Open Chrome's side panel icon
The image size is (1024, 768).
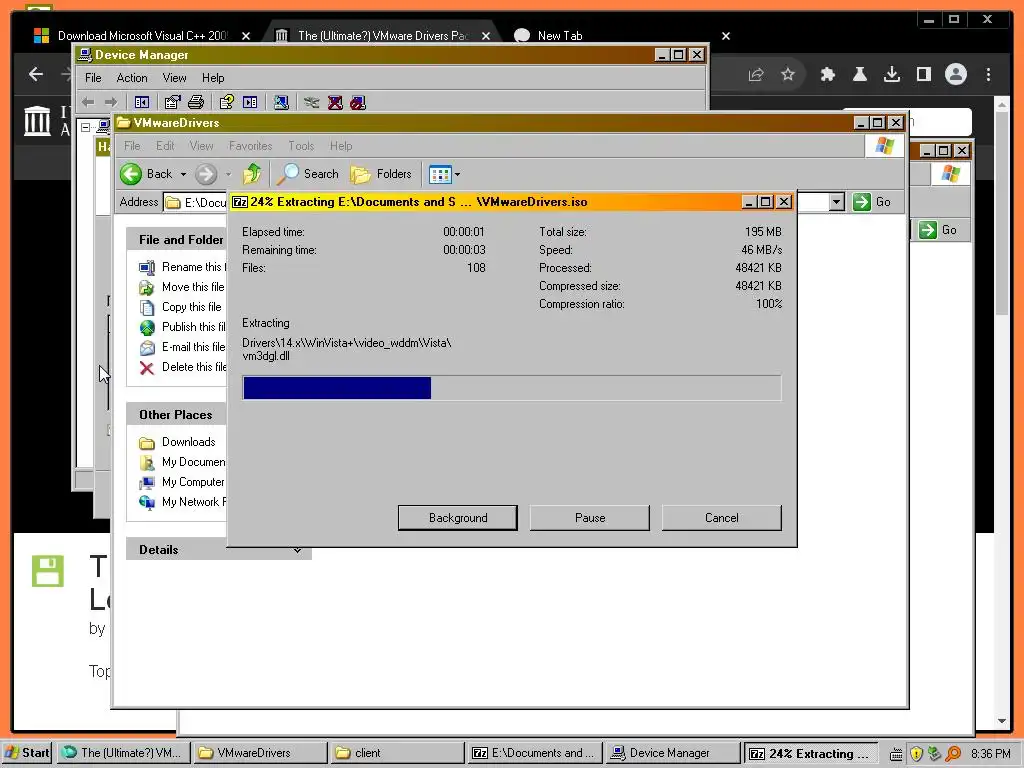[x=923, y=74]
